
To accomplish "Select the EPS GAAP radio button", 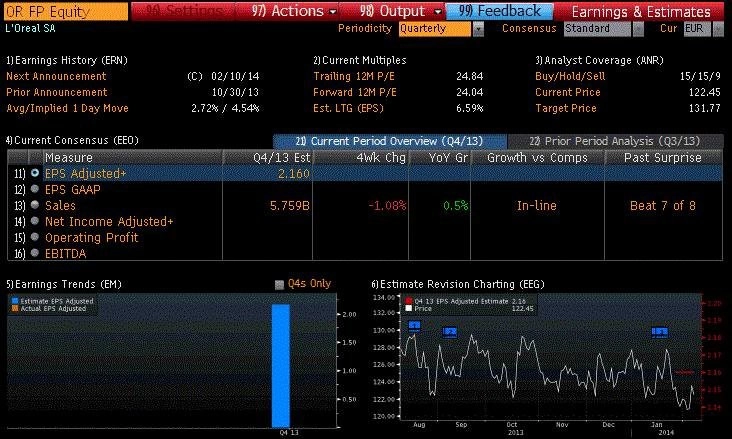I will point(35,189).
